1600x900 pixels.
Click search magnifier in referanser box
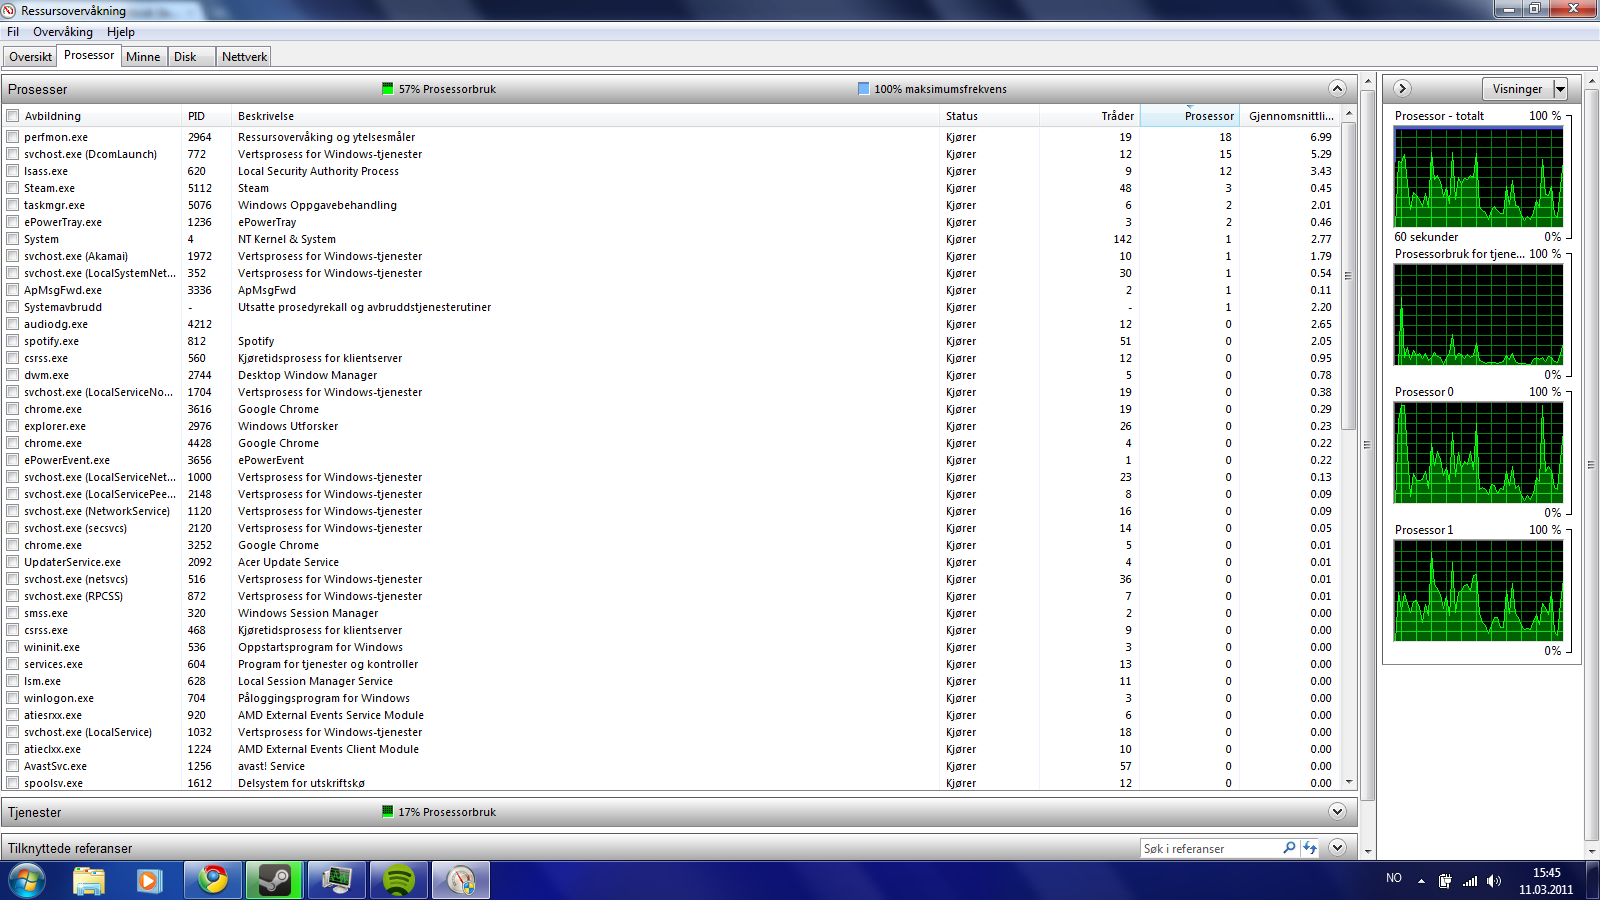(1289, 848)
